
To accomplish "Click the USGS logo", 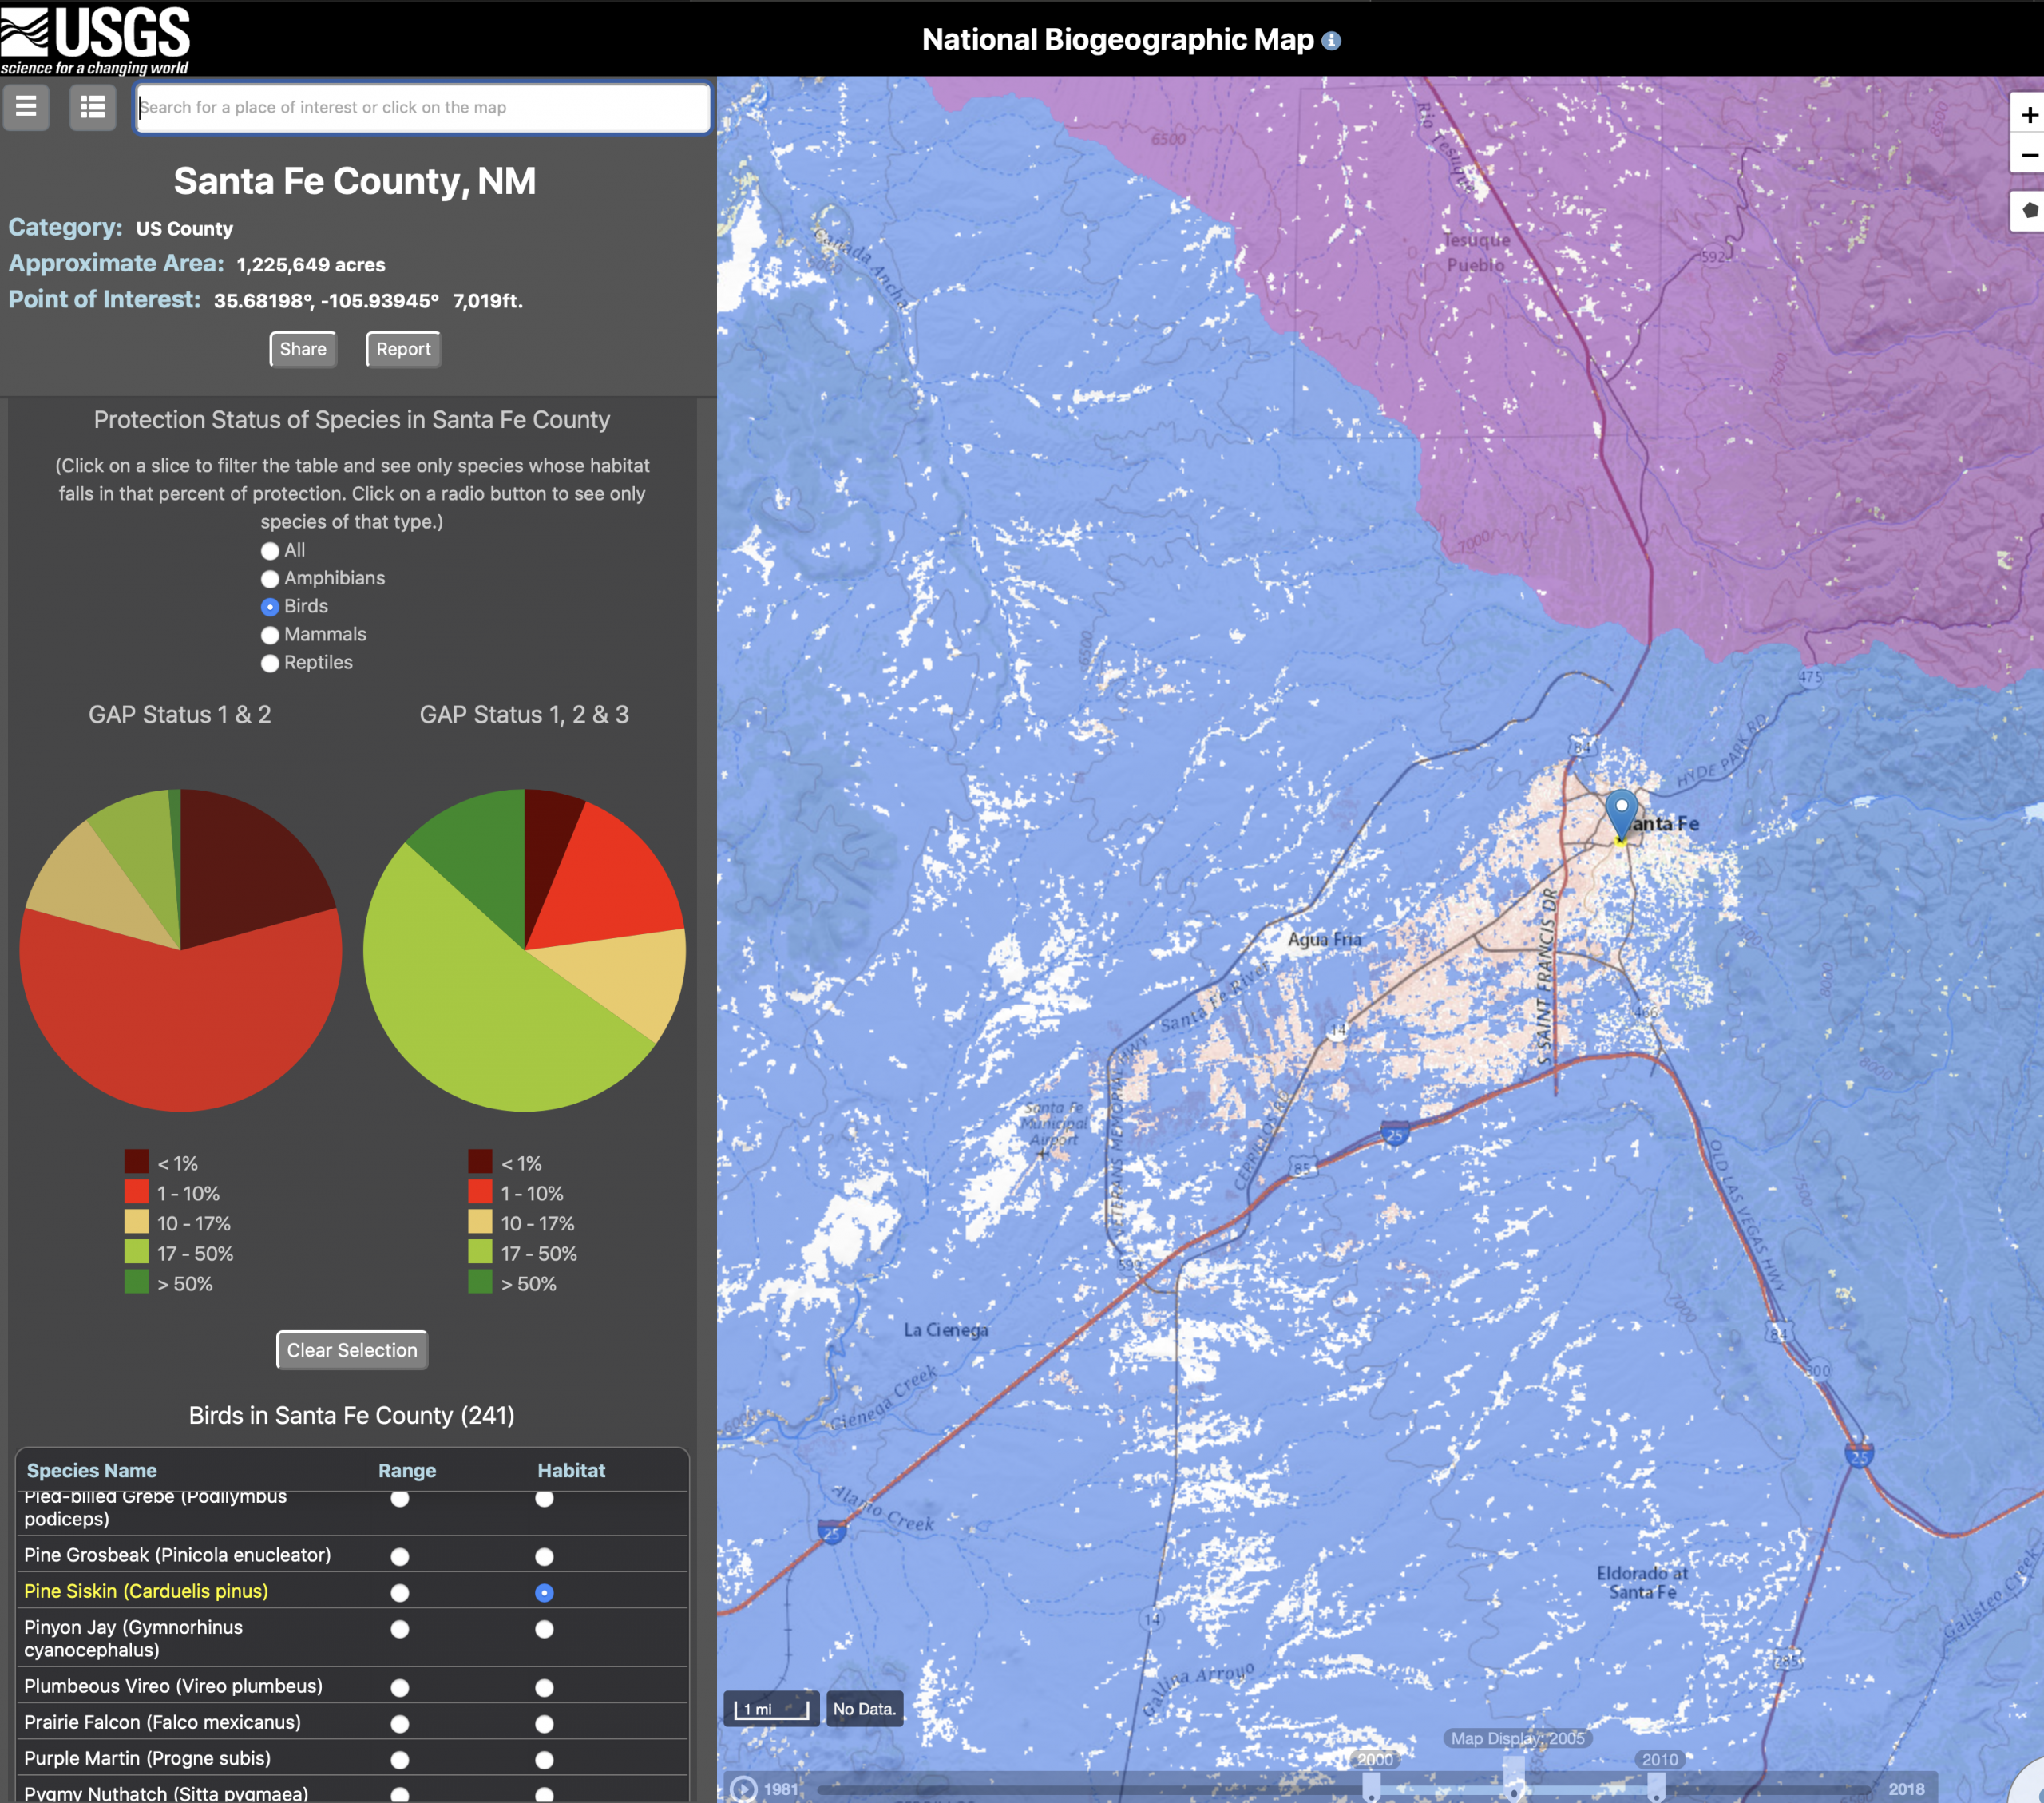I will [x=95, y=38].
